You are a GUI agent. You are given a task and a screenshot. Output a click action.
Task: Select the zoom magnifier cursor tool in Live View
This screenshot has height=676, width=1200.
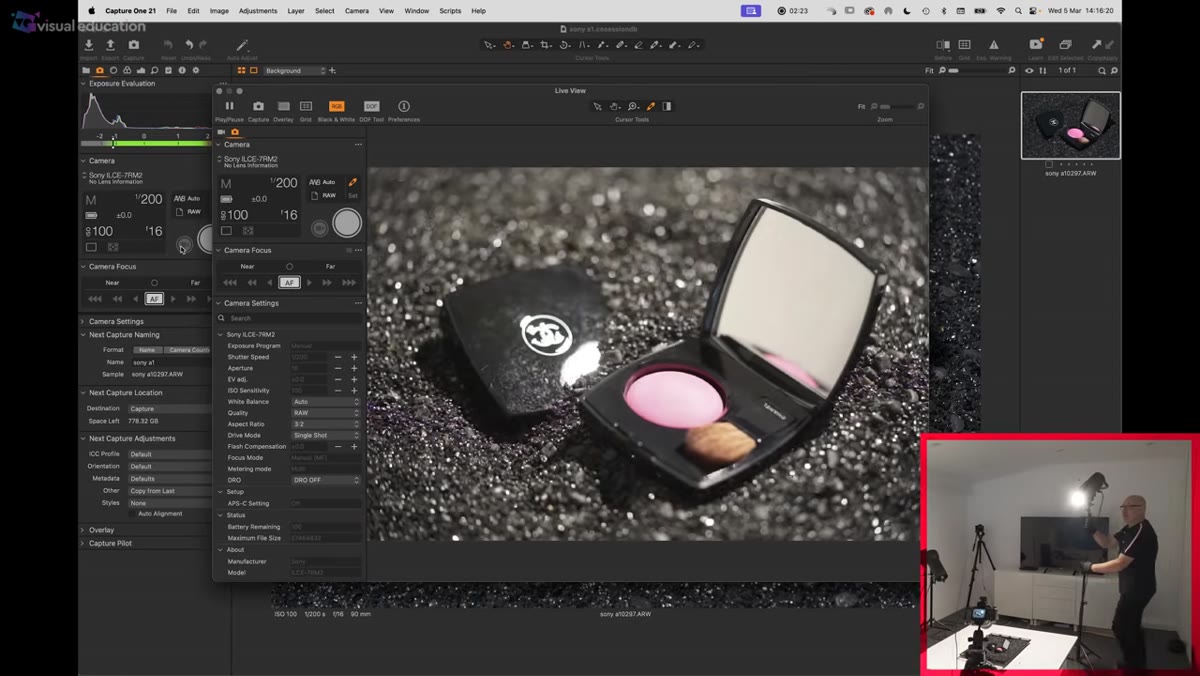tap(633, 106)
